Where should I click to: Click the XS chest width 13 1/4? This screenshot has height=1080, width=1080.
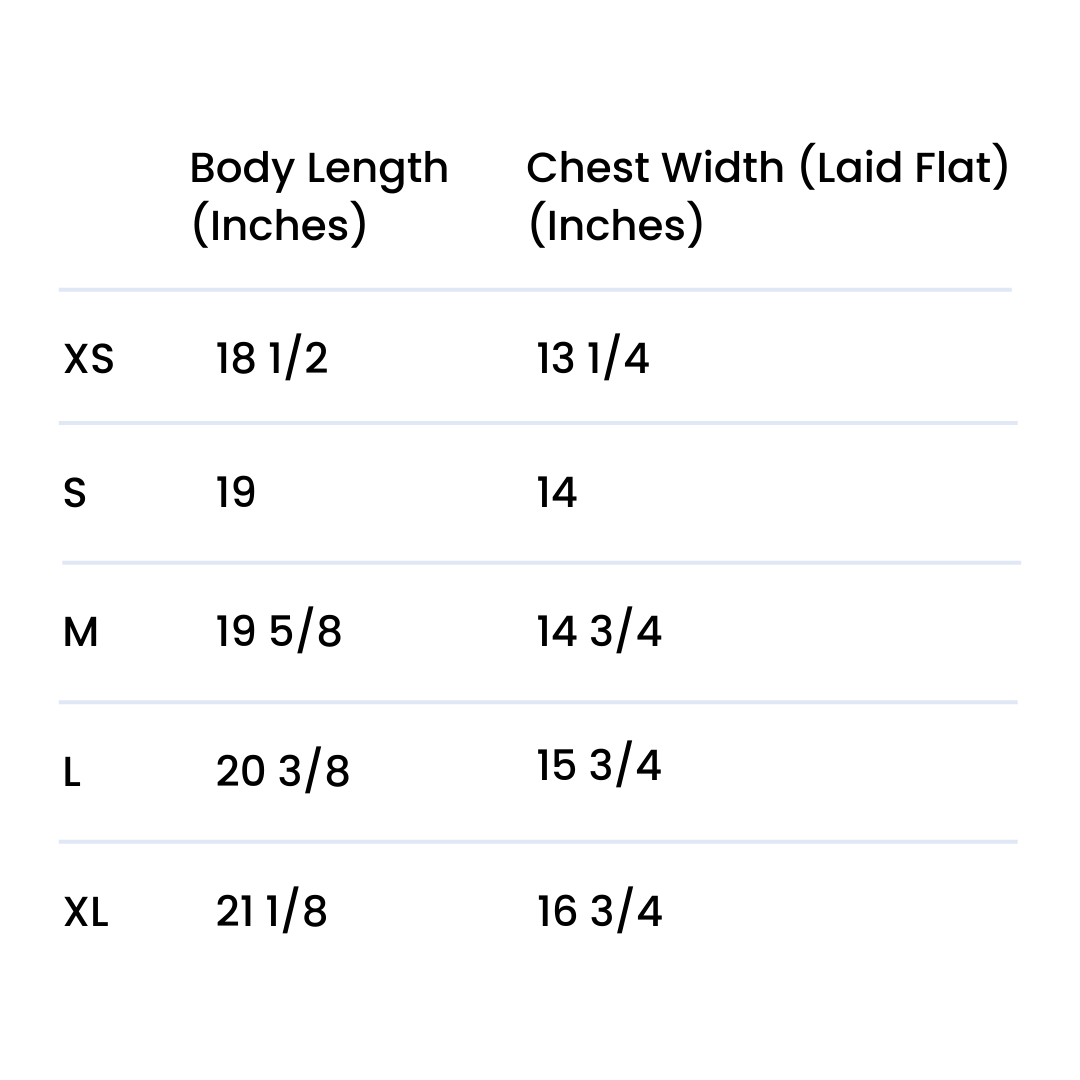[x=593, y=358]
